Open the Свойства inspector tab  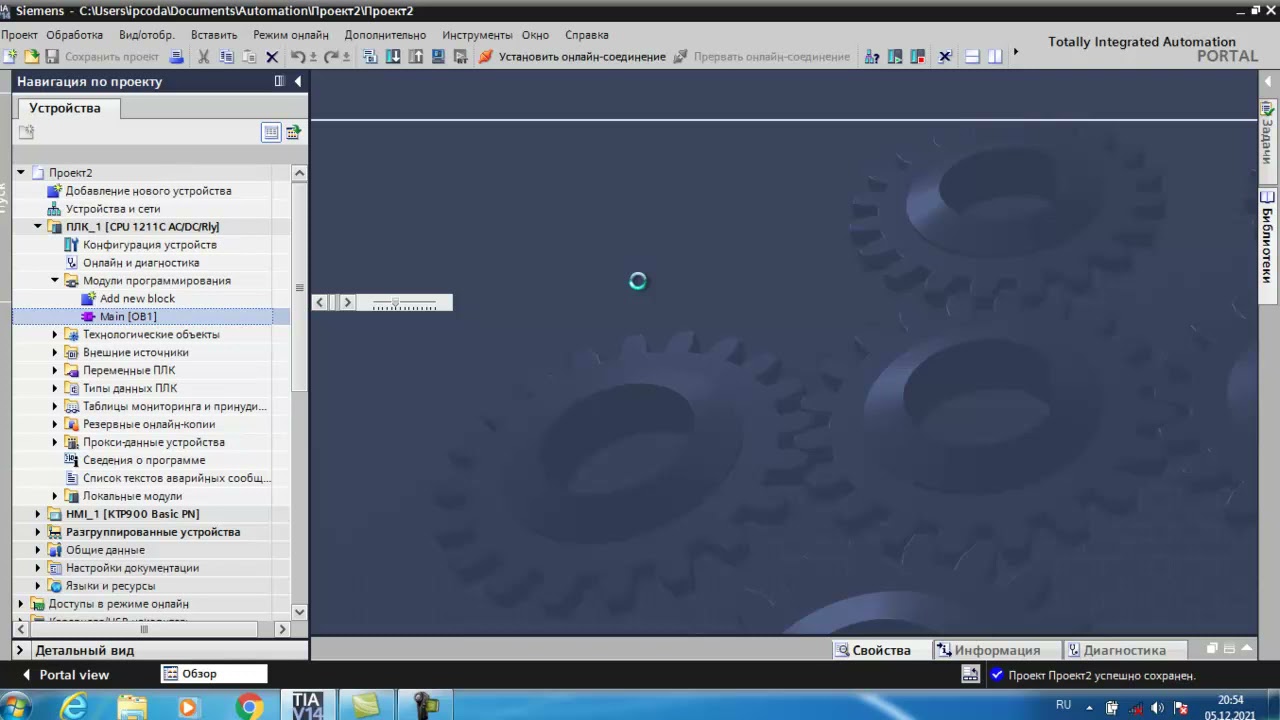point(881,650)
